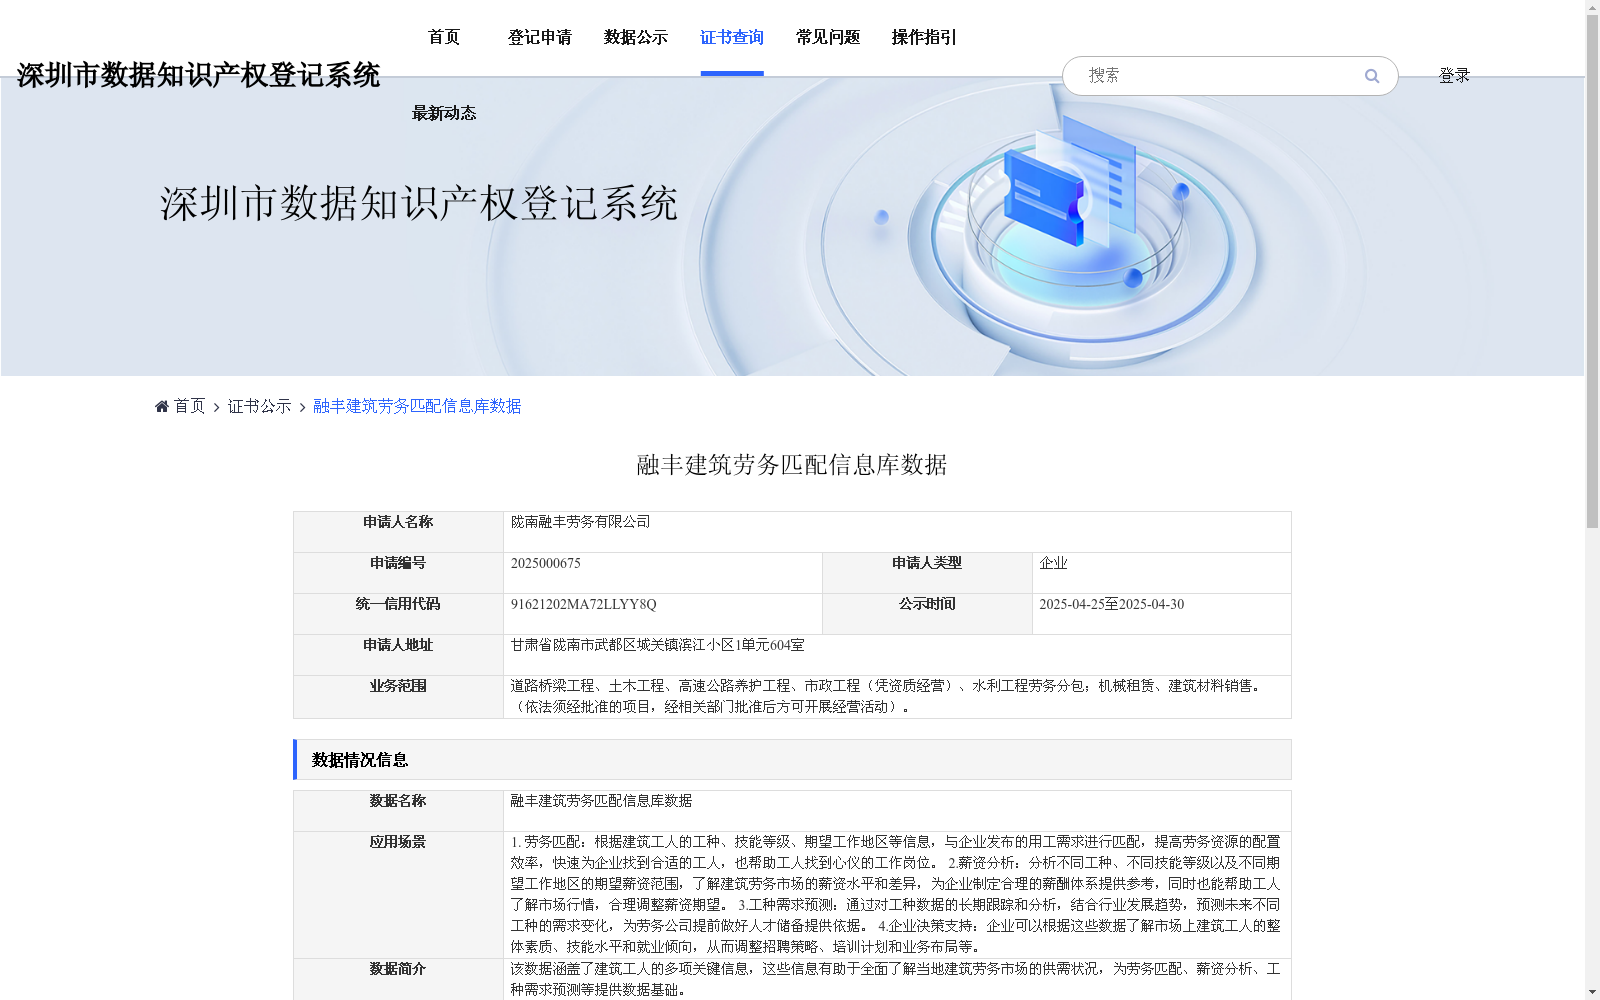Go to 证书公示 in the breadcrumb
The height and width of the screenshot is (1000, 1600).
(x=260, y=406)
